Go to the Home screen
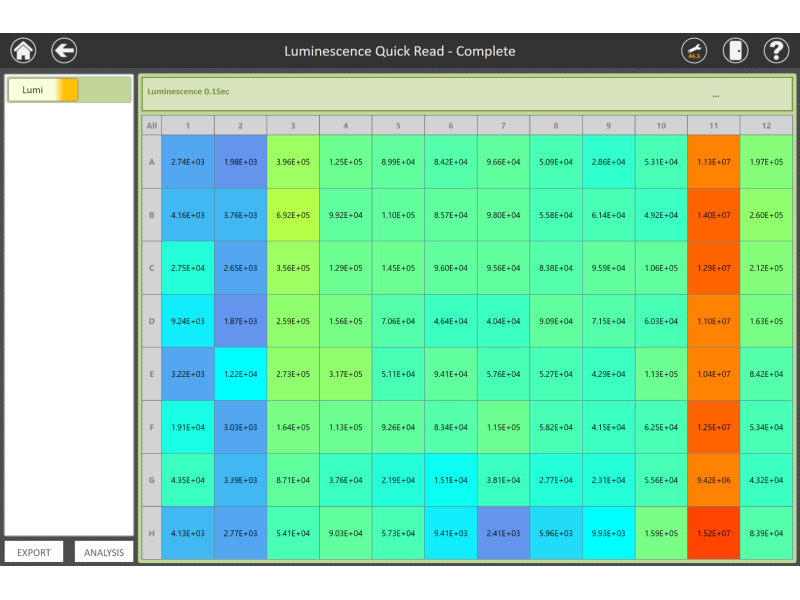This screenshot has height=600, width=800. [23, 50]
